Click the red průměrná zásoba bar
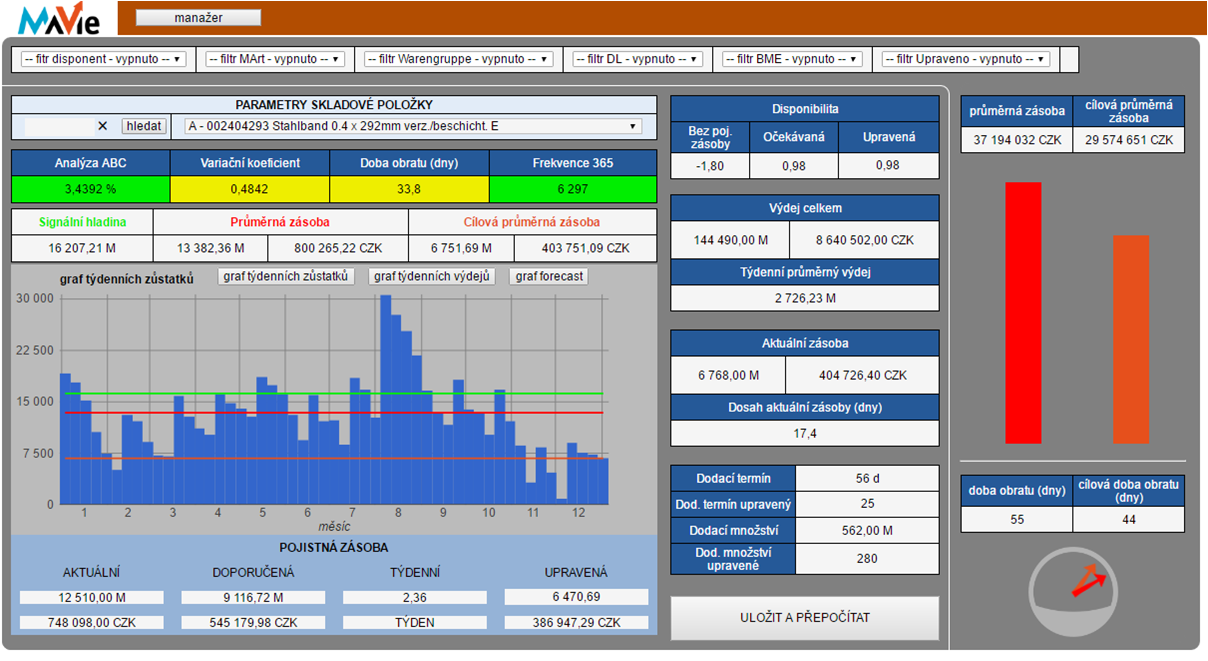The width and height of the screenshot is (1208, 661). [x=1023, y=312]
